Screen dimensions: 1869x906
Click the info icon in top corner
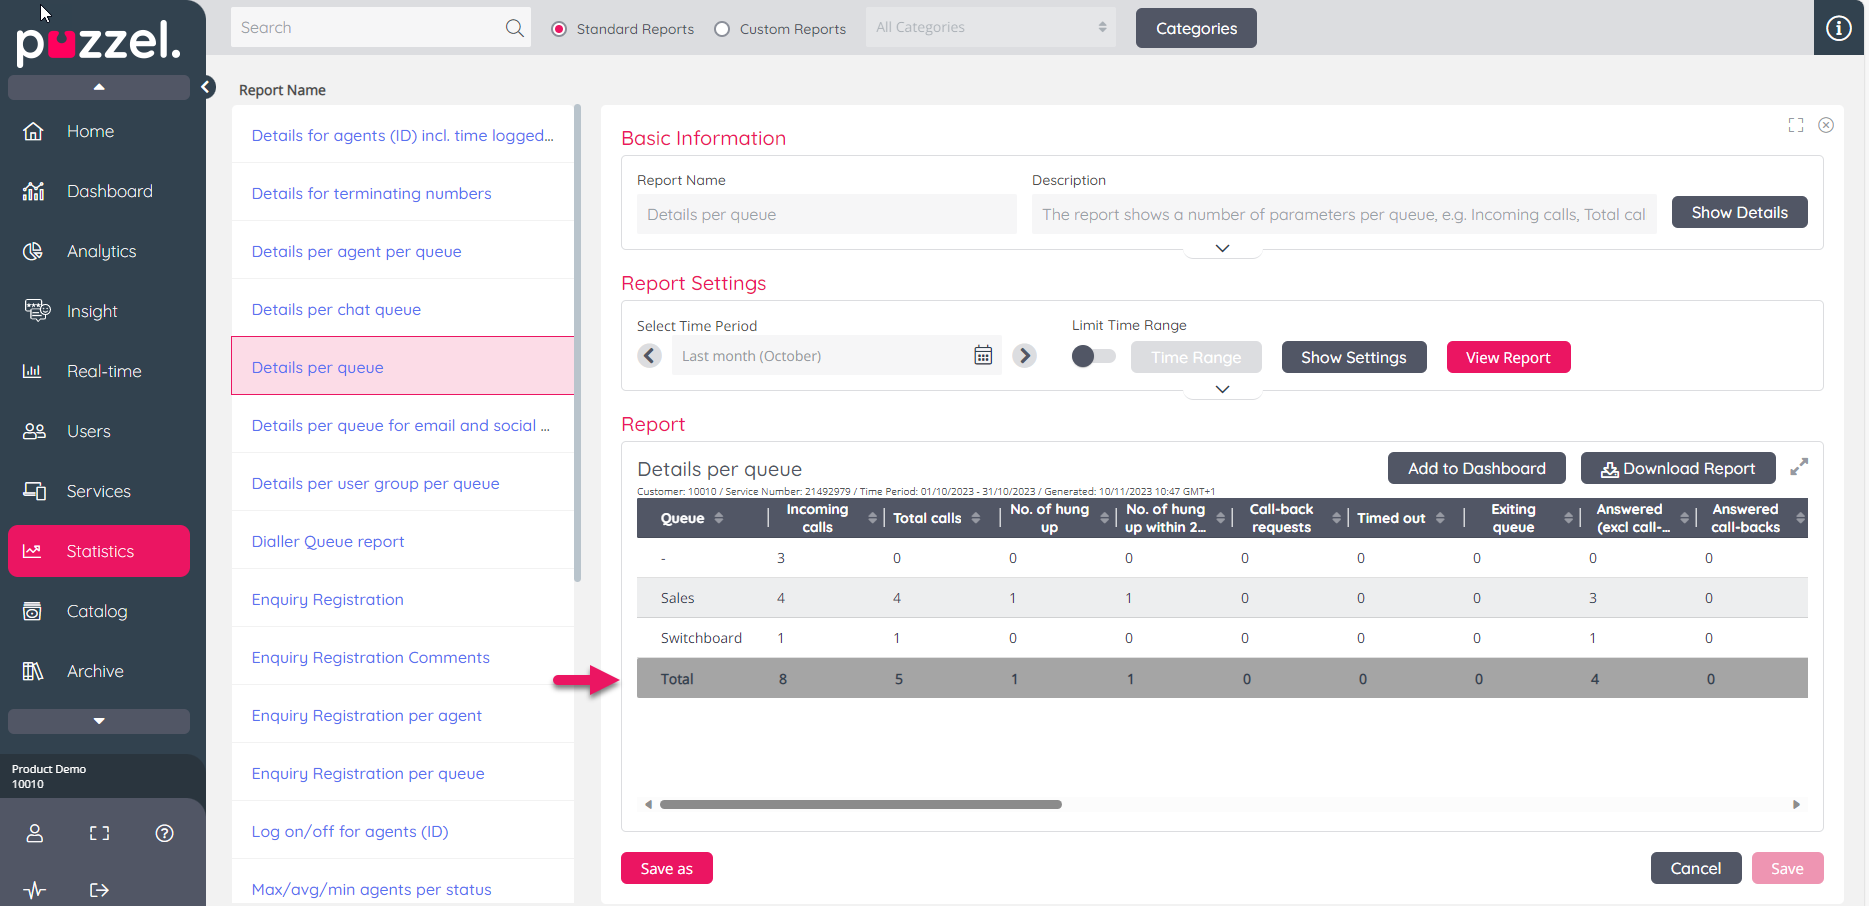(1838, 28)
